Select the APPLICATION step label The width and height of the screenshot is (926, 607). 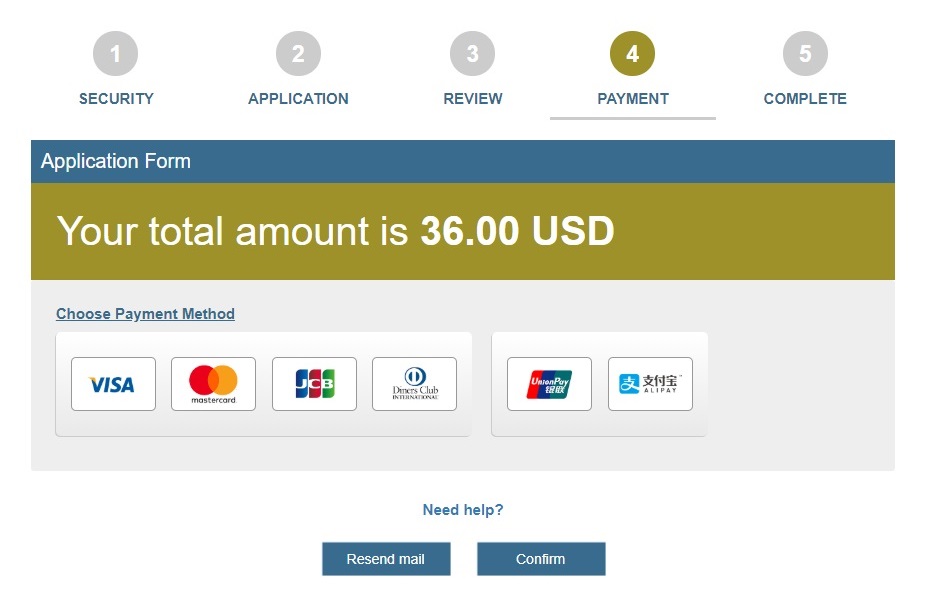(297, 98)
